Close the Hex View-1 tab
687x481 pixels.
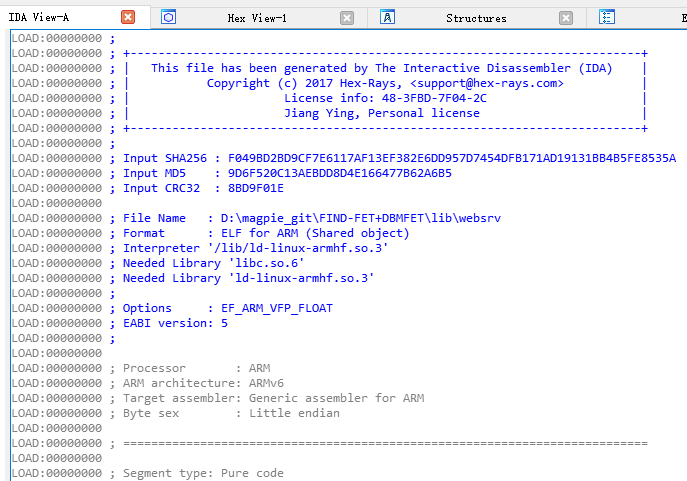point(347,18)
